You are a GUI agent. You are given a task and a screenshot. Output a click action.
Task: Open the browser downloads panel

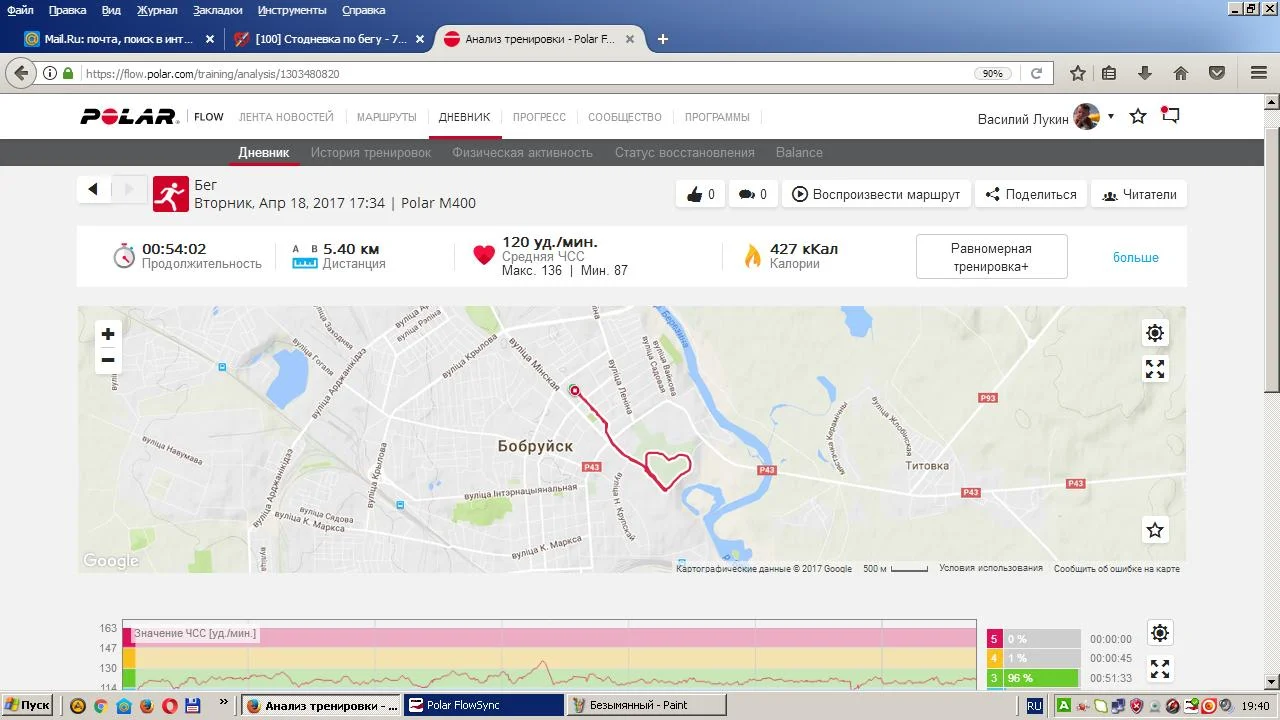(x=1145, y=73)
